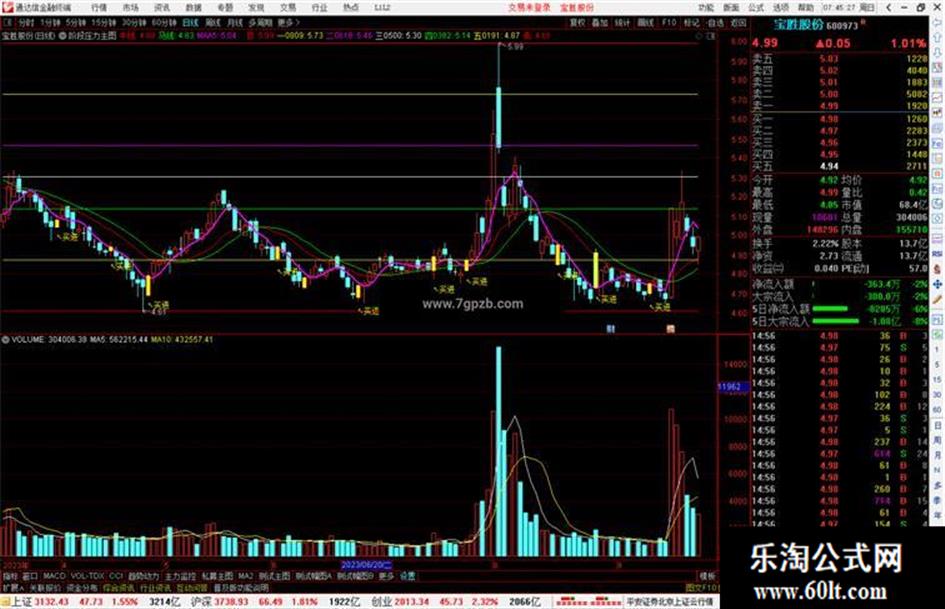Image resolution: width=945 pixels, height=609 pixels.
Task: Expand the 扩展 panel toggle
Action: click(x=12, y=587)
